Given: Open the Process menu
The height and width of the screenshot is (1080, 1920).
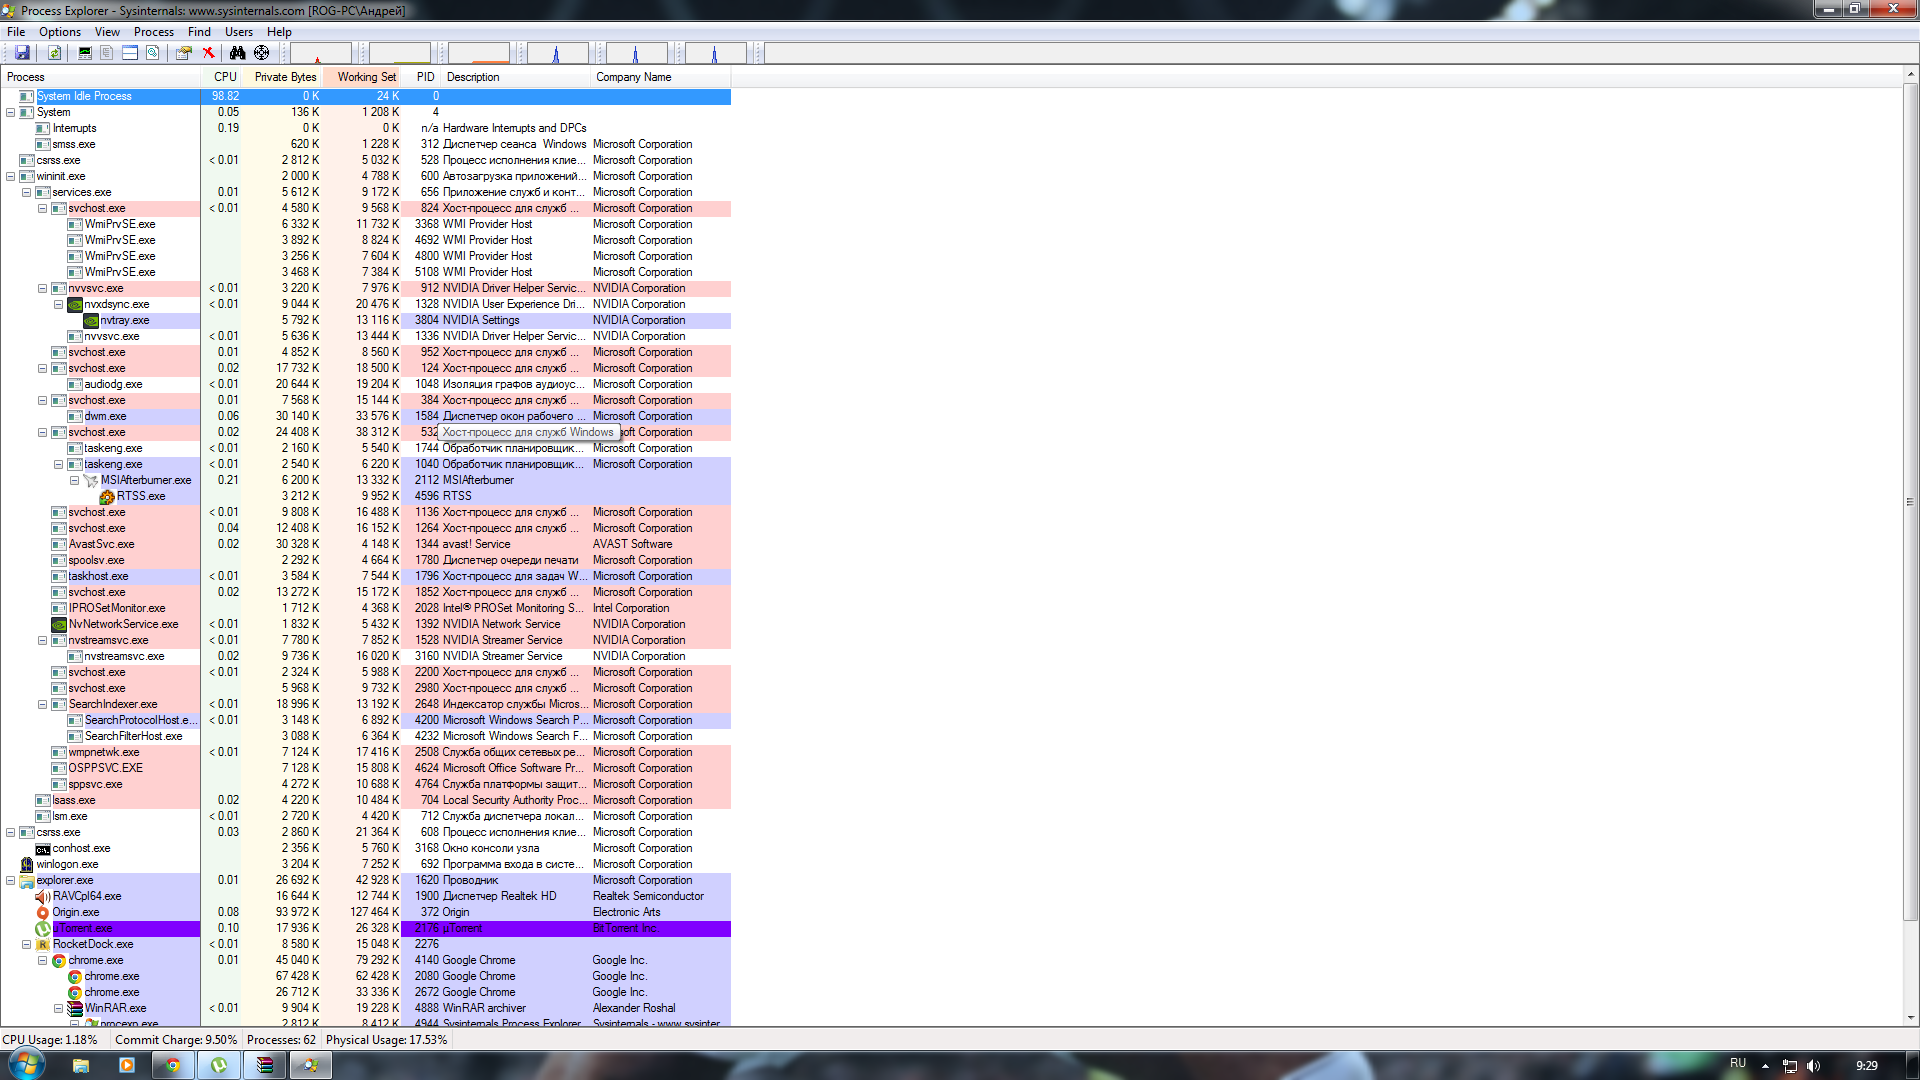Looking at the screenshot, I should pos(153,32).
